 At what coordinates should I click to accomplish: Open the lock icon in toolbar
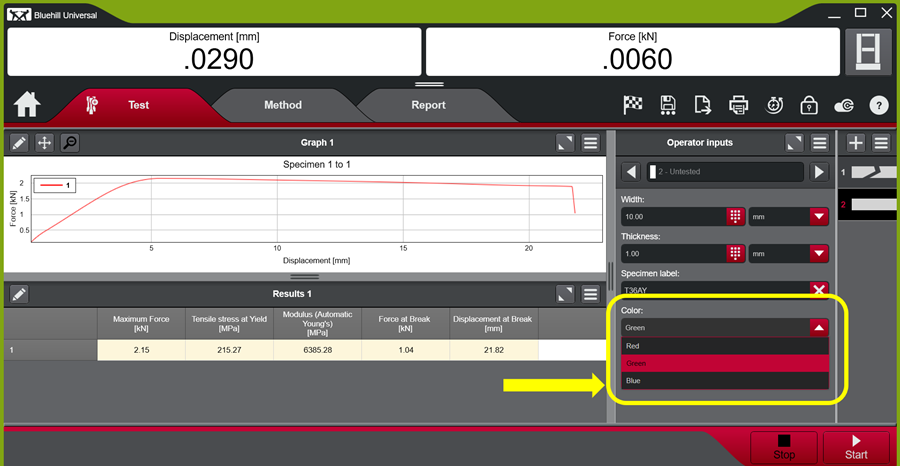tap(809, 105)
